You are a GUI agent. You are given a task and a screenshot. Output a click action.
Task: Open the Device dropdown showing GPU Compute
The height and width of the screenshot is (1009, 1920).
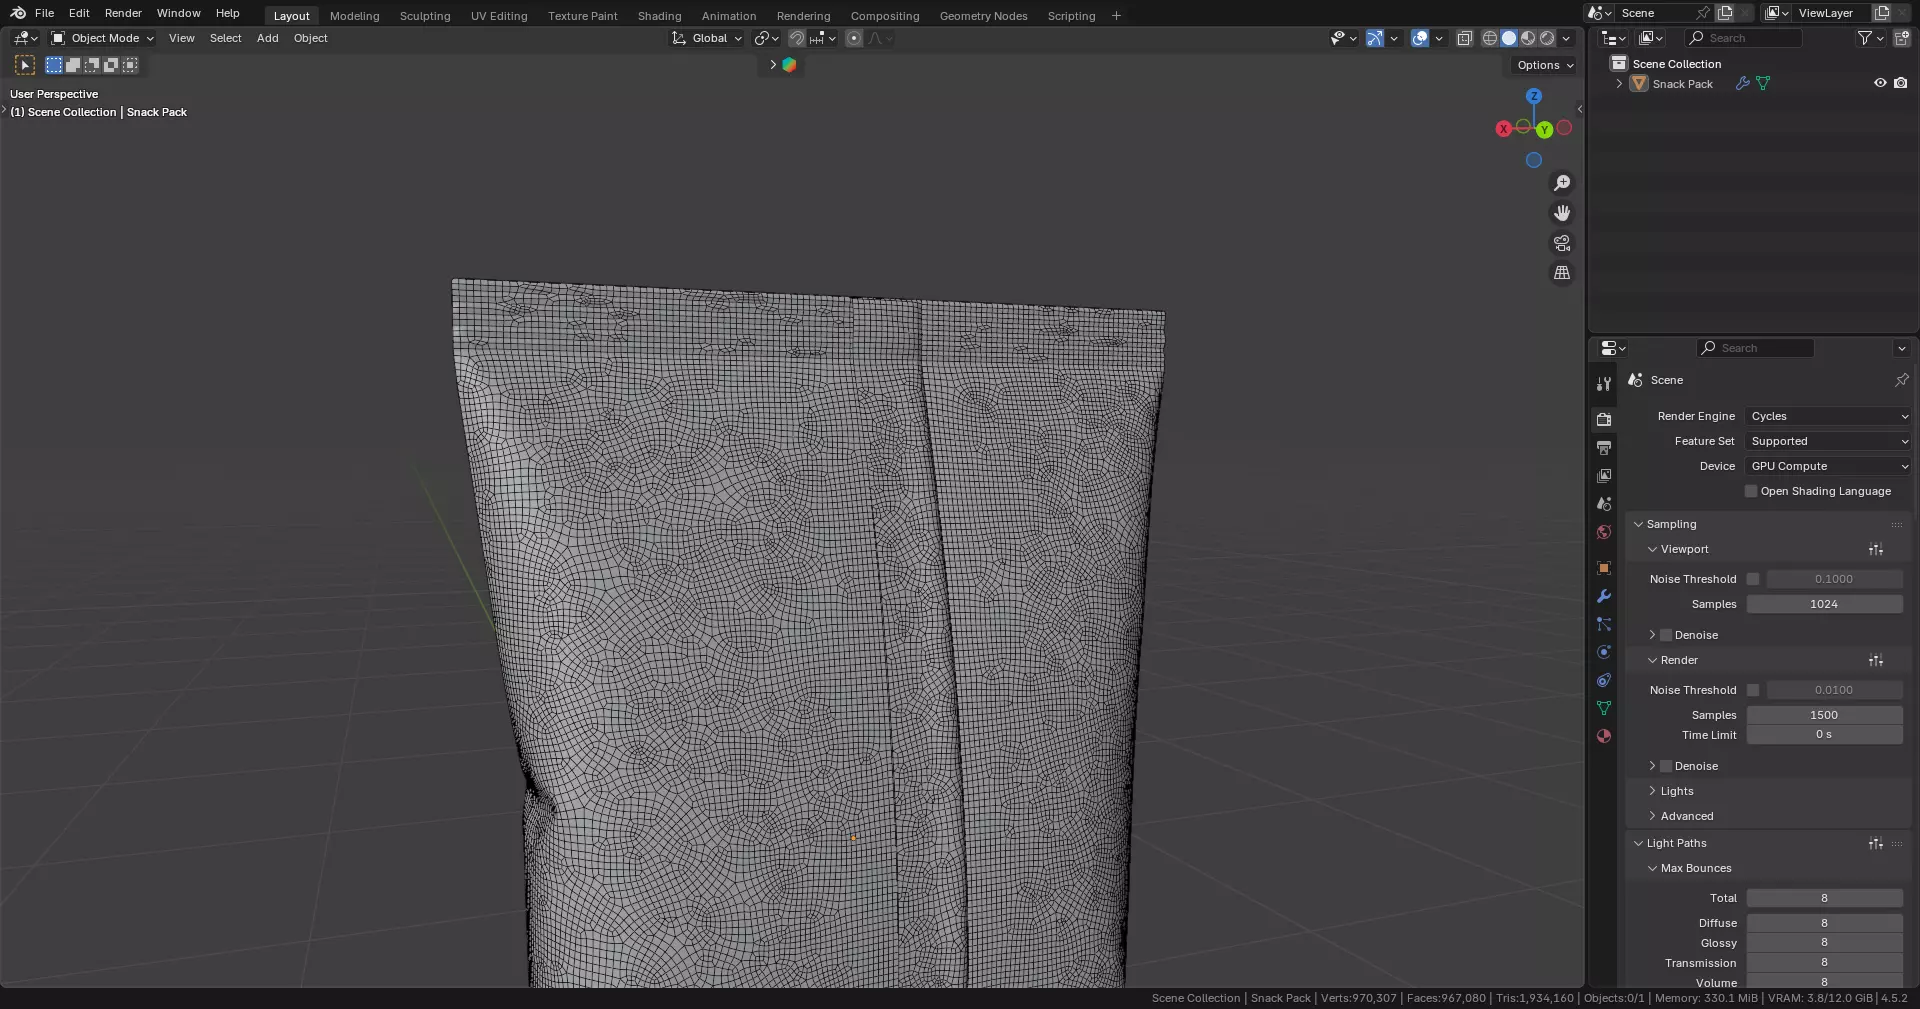1828,466
